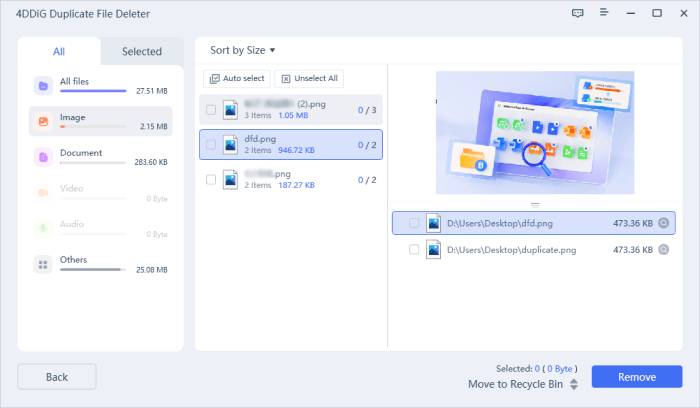Click the 0 / 3 count text
This screenshot has width=700, height=408.
click(x=367, y=110)
